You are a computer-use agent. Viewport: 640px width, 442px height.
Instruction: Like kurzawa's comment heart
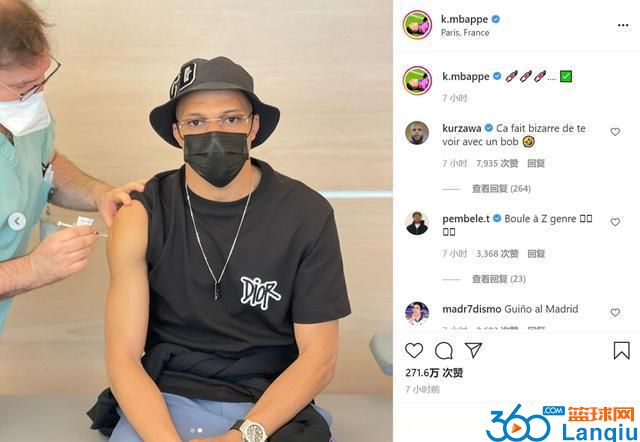pos(615,131)
